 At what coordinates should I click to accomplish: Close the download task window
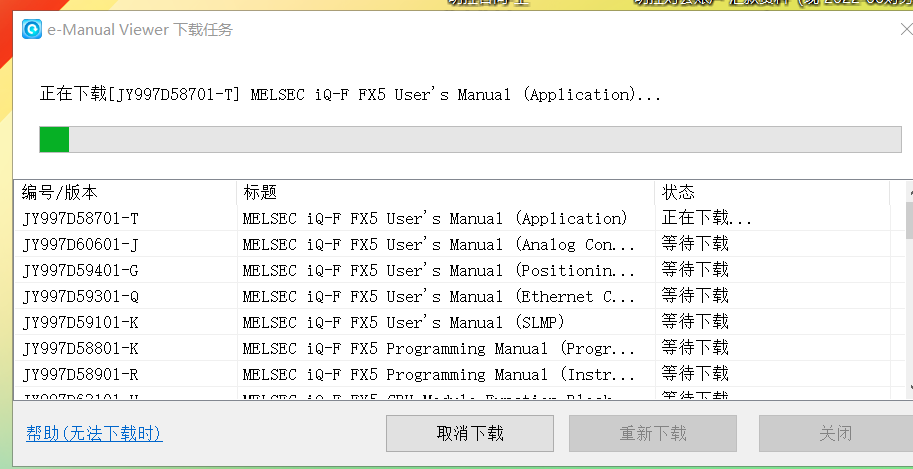coord(905,30)
